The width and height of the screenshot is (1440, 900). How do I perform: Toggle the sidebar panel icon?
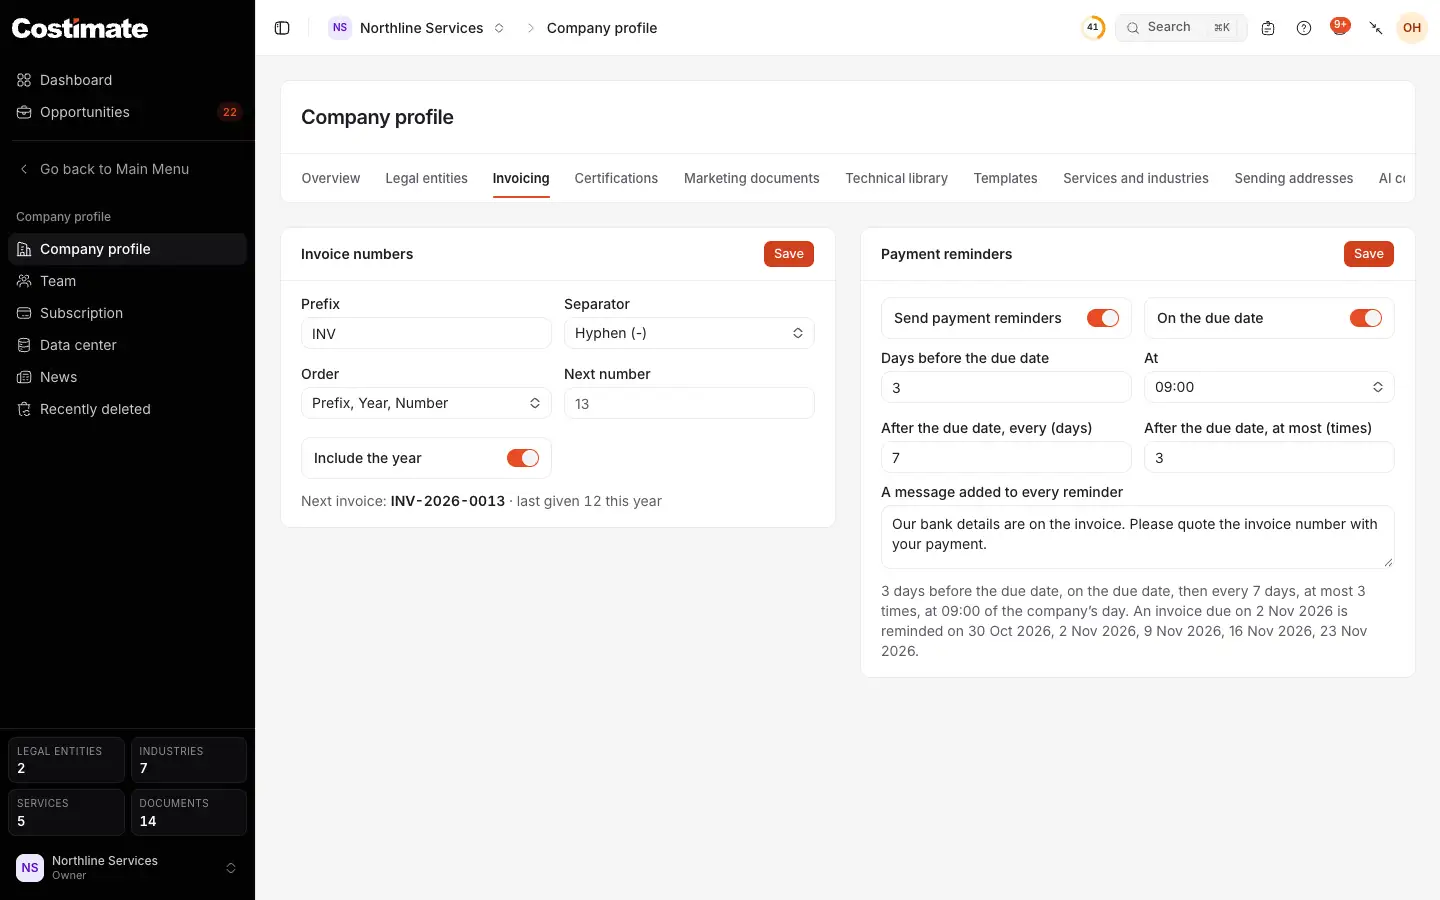pyautogui.click(x=282, y=28)
